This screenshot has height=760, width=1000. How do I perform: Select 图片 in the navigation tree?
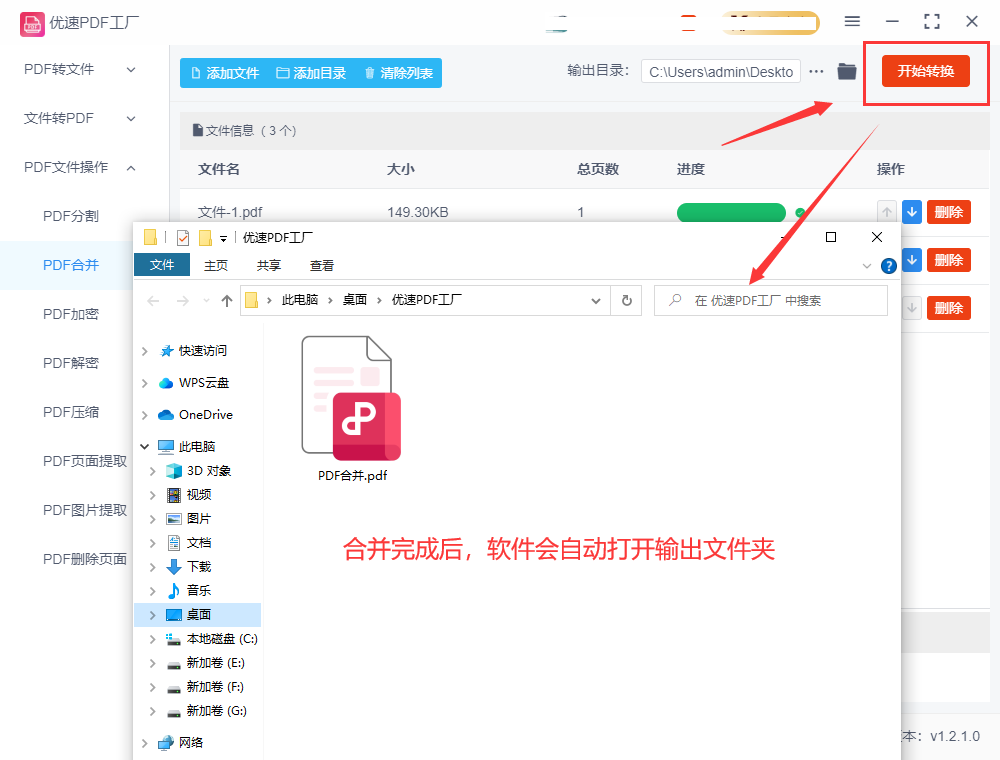click(198, 518)
